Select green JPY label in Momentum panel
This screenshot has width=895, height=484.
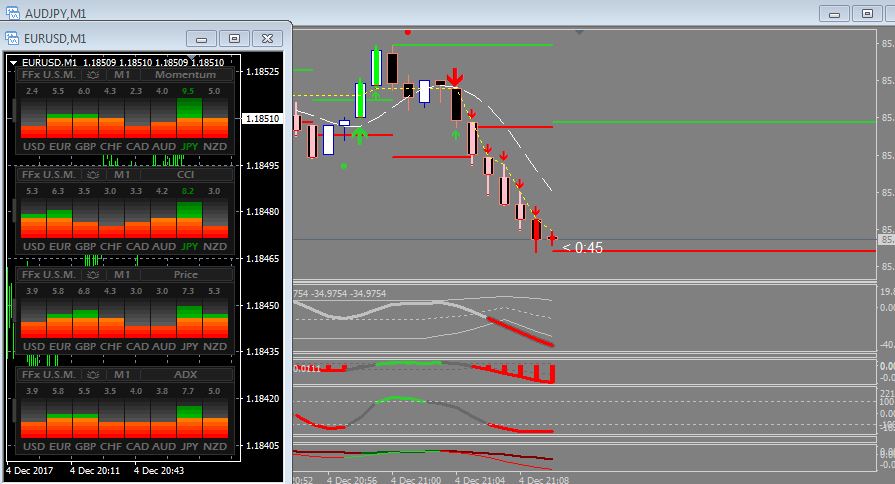coord(190,147)
